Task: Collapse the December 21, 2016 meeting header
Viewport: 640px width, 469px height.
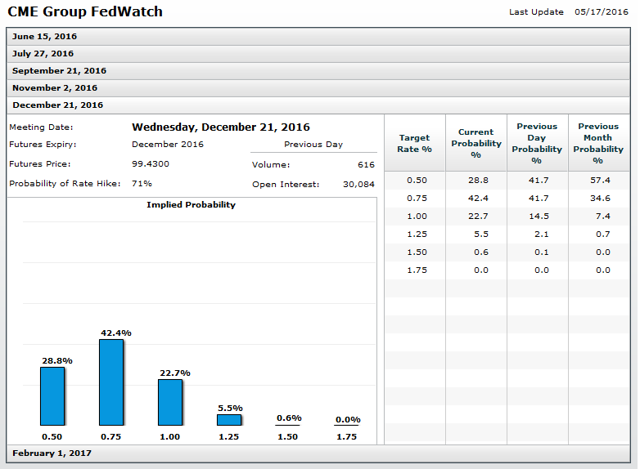Action: pyautogui.click(x=318, y=105)
